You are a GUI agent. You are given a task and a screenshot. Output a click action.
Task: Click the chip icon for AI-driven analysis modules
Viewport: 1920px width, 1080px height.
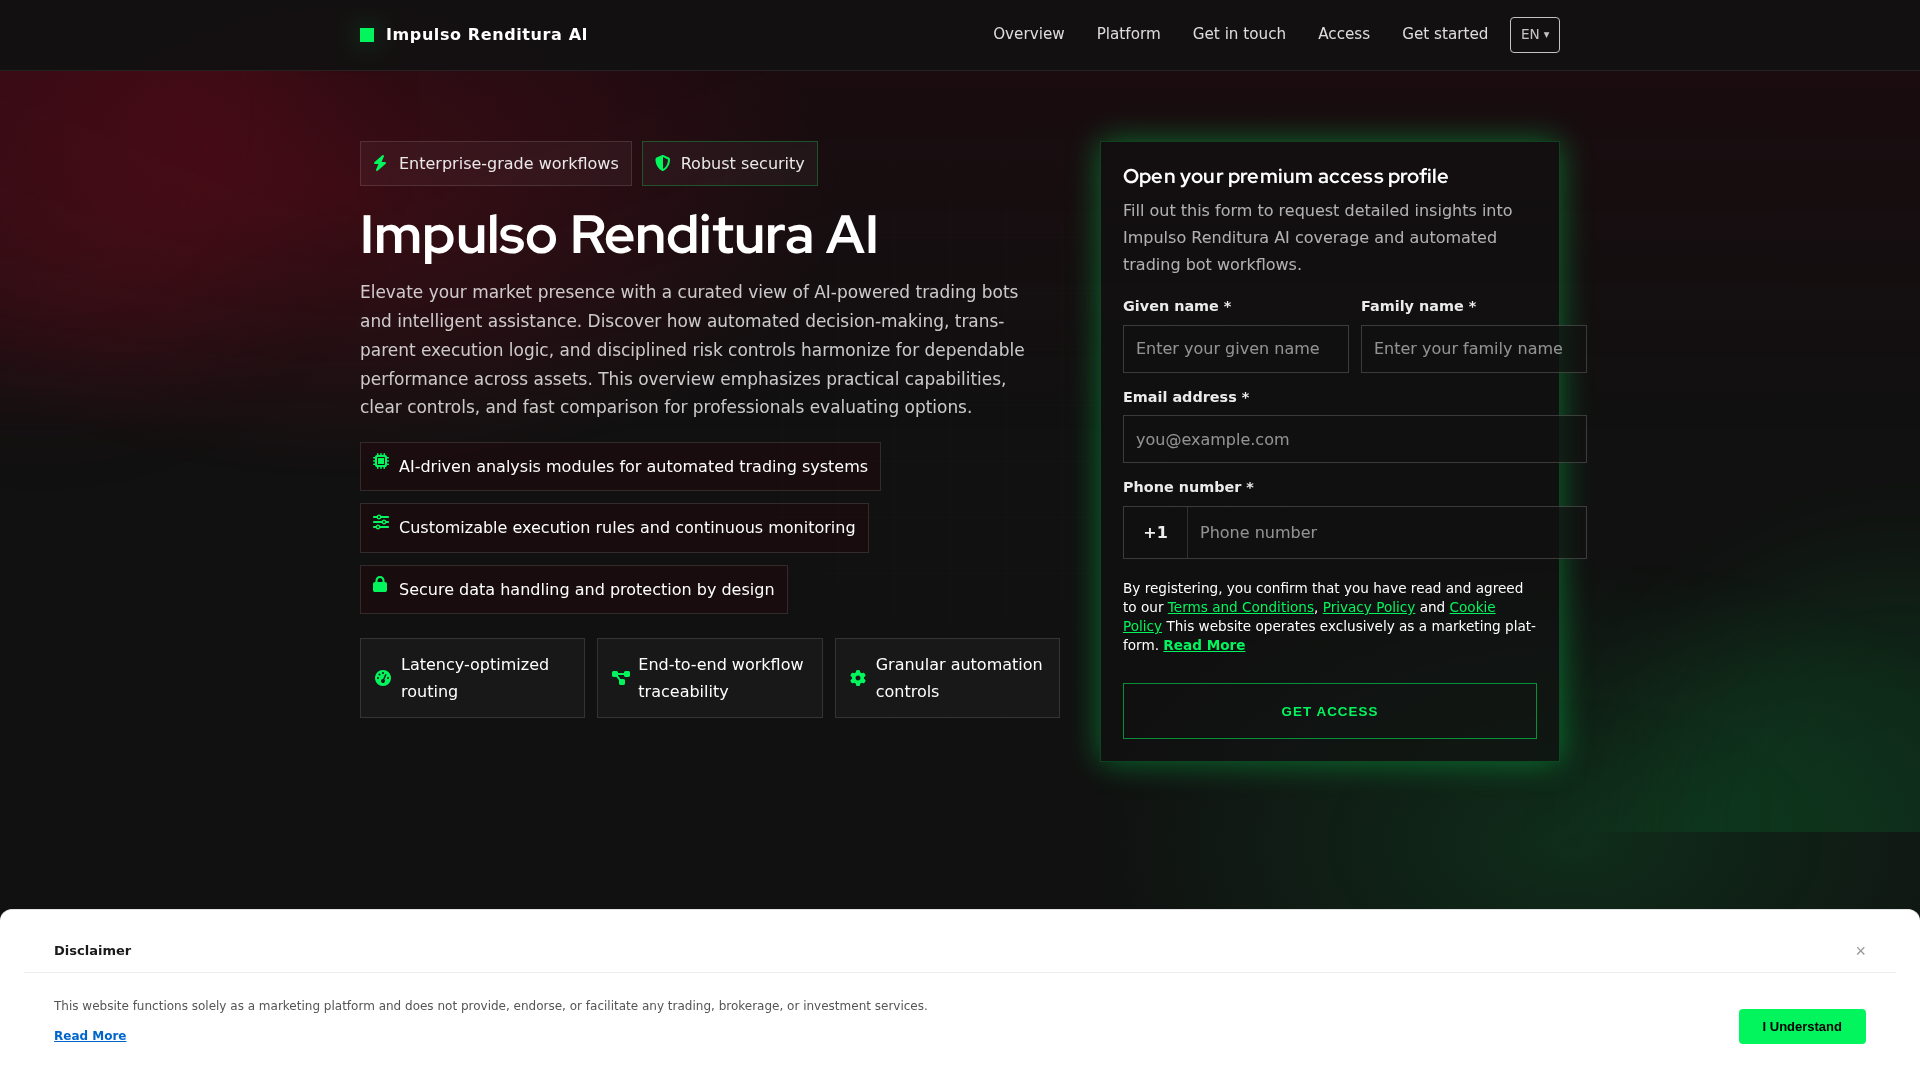click(381, 461)
